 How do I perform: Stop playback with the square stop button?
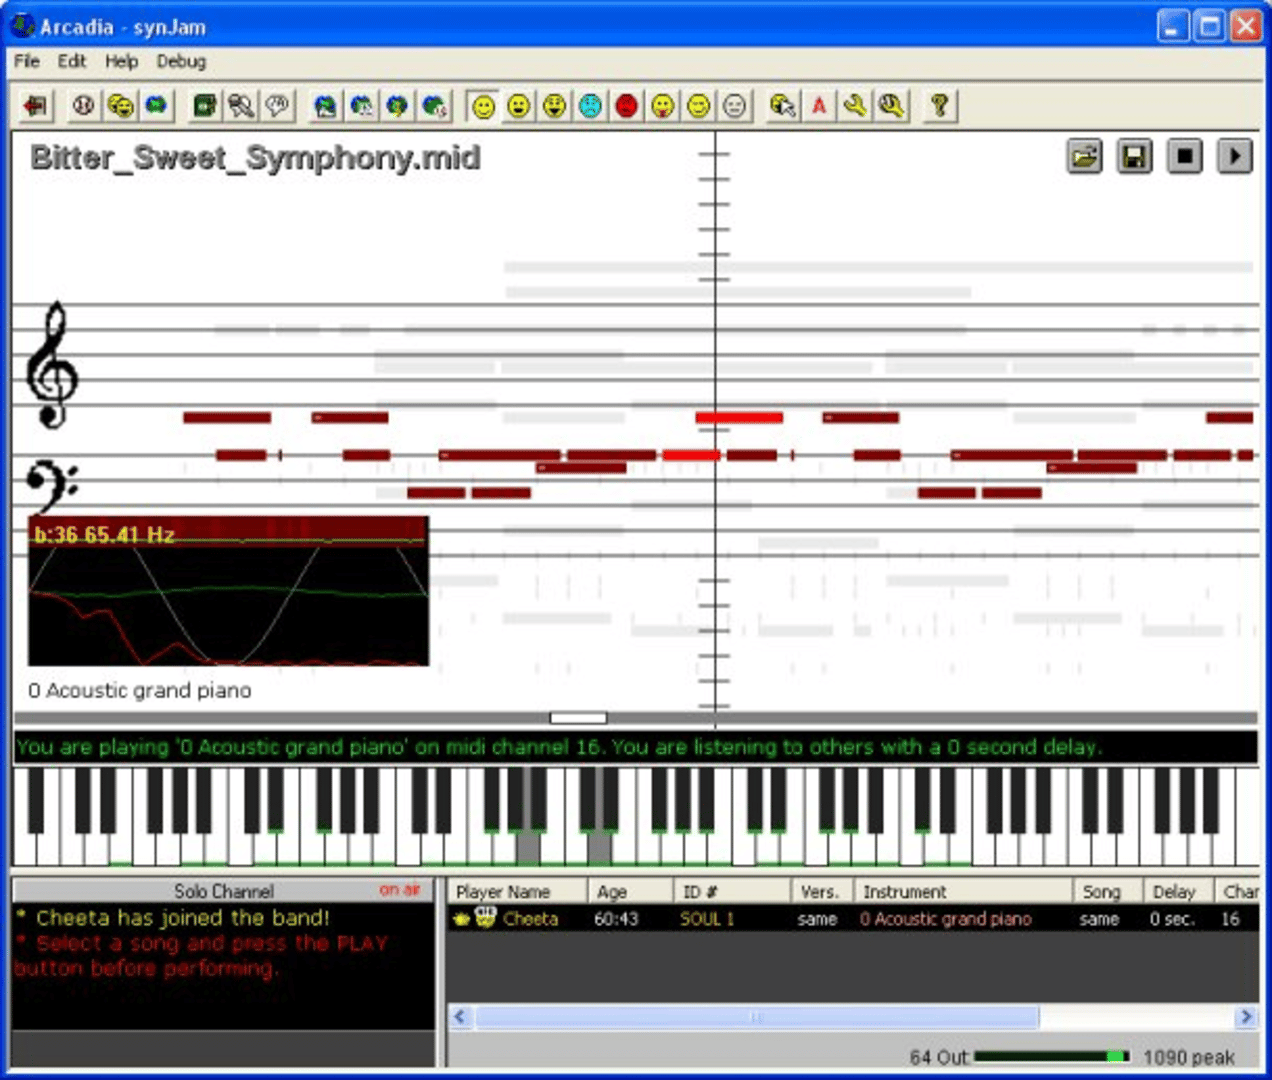[1185, 157]
